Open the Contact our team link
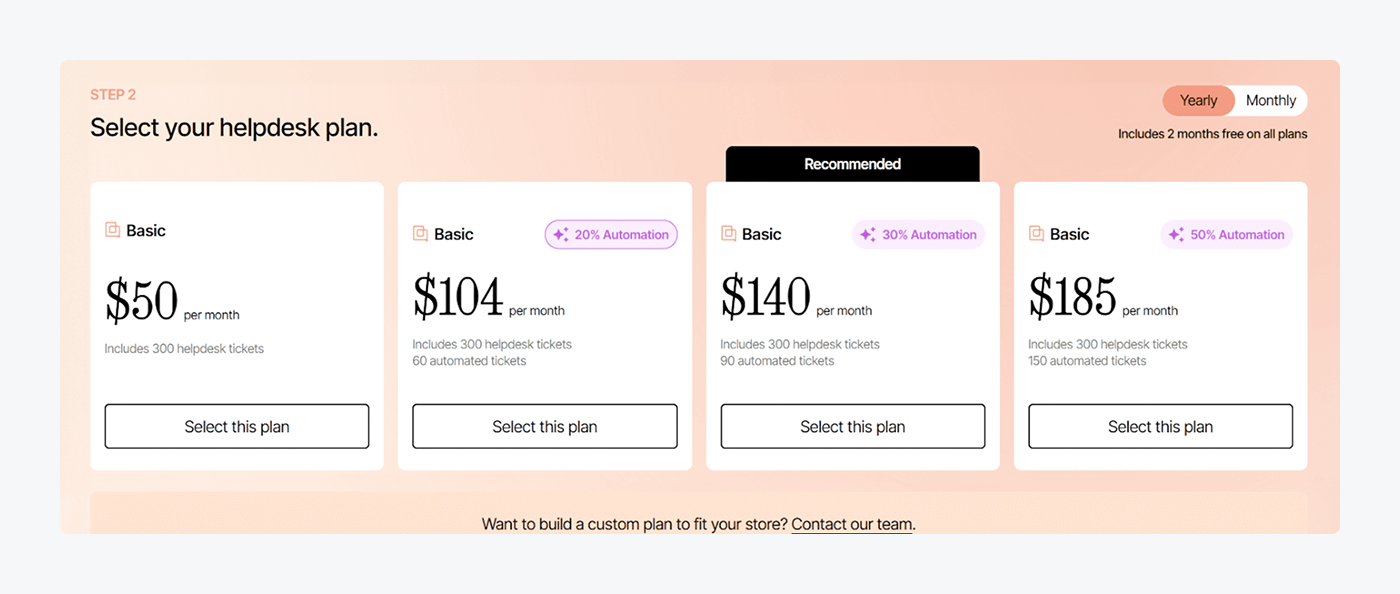 tap(851, 523)
